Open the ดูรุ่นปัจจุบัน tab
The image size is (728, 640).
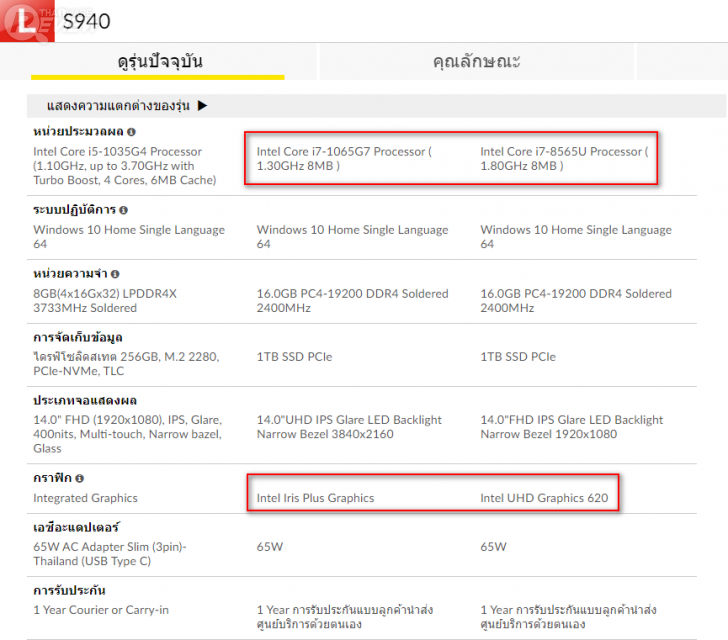click(x=158, y=62)
